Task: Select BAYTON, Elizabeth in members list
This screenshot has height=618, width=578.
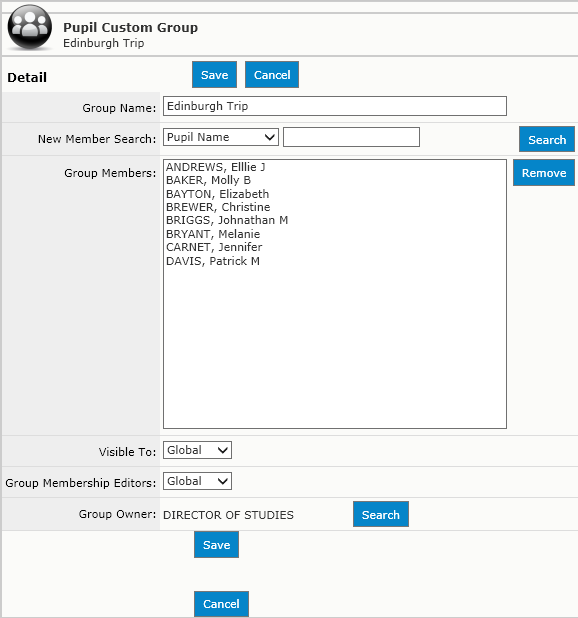Action: pyautogui.click(x=217, y=194)
